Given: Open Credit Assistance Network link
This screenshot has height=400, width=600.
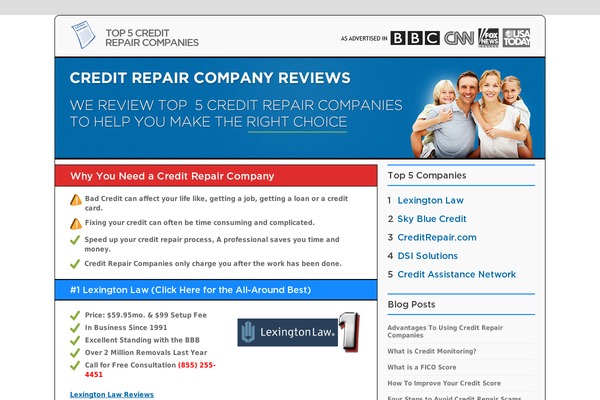Looking at the screenshot, I should pyautogui.click(x=457, y=274).
